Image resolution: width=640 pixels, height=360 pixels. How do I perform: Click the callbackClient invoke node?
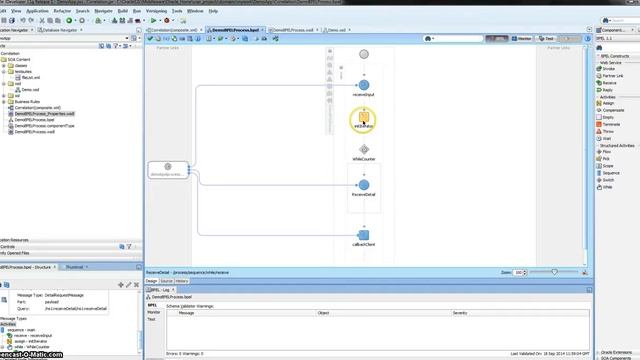click(x=363, y=235)
